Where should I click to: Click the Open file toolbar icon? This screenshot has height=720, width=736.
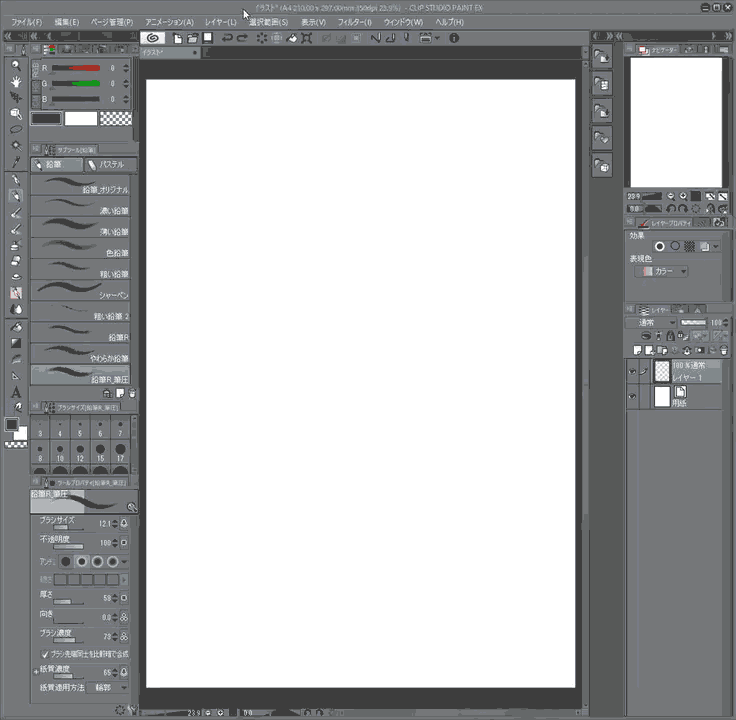pos(192,38)
